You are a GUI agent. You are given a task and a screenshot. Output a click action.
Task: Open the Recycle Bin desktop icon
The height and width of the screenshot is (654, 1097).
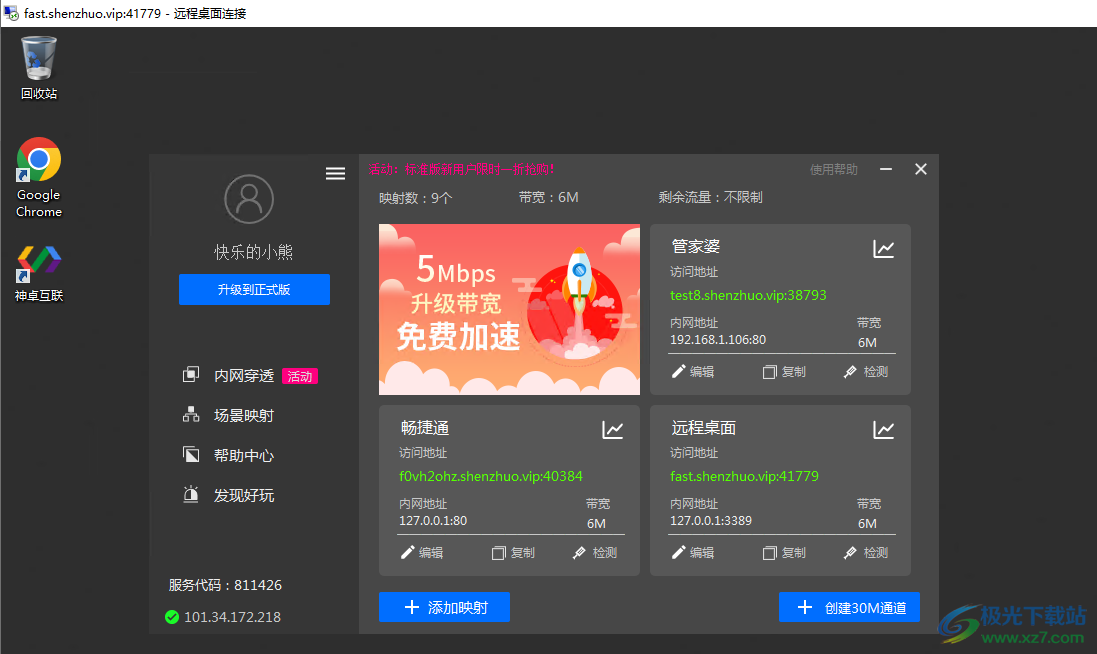(x=38, y=68)
